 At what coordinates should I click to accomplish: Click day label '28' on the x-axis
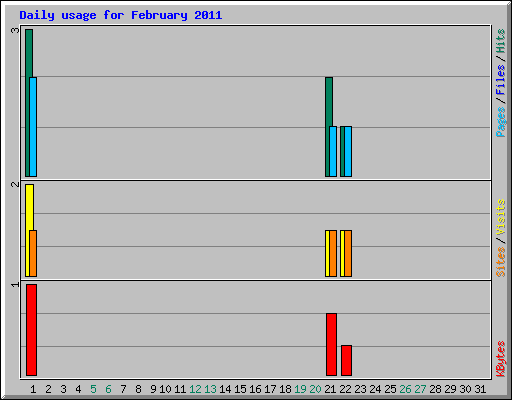point(435,389)
